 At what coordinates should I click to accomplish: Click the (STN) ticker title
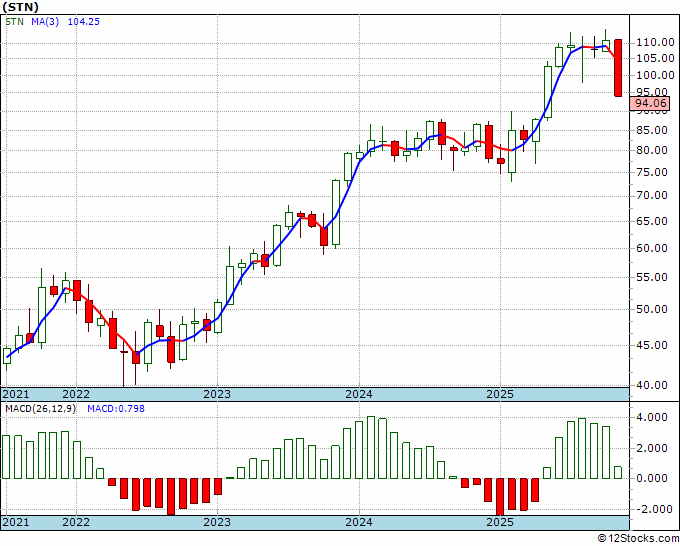20,7
